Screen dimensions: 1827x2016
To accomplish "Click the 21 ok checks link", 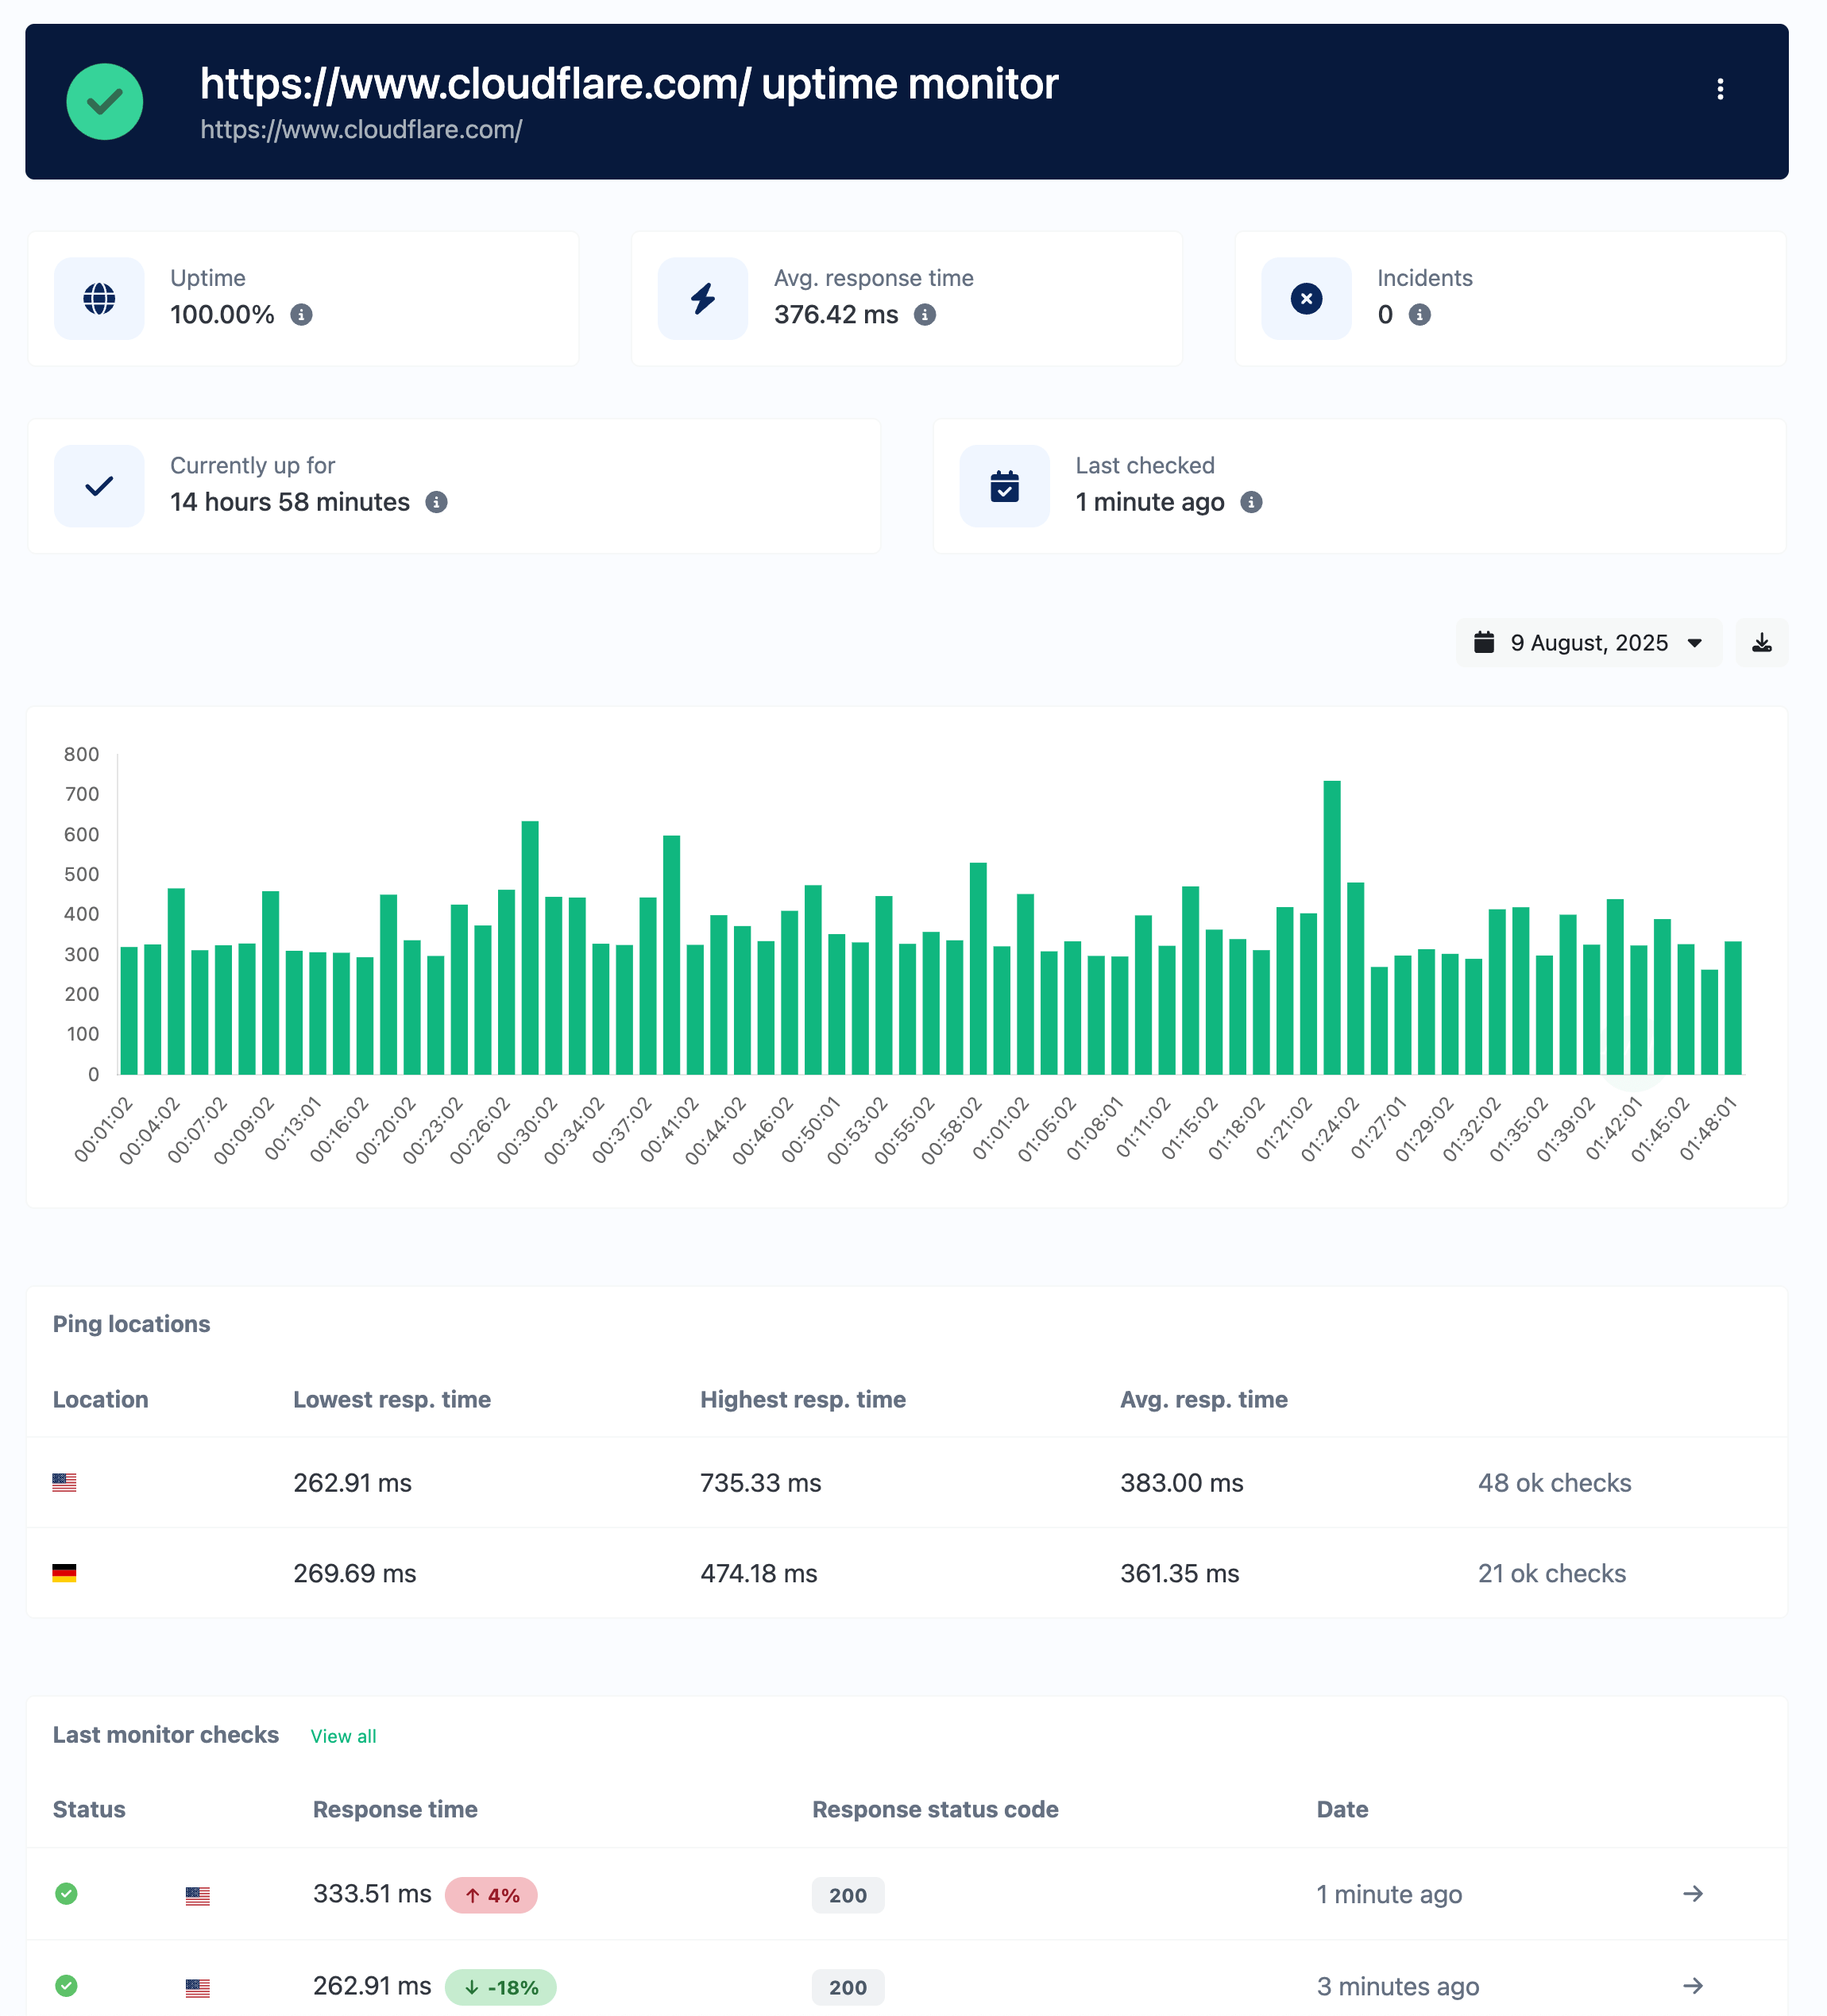I will (1552, 1573).
